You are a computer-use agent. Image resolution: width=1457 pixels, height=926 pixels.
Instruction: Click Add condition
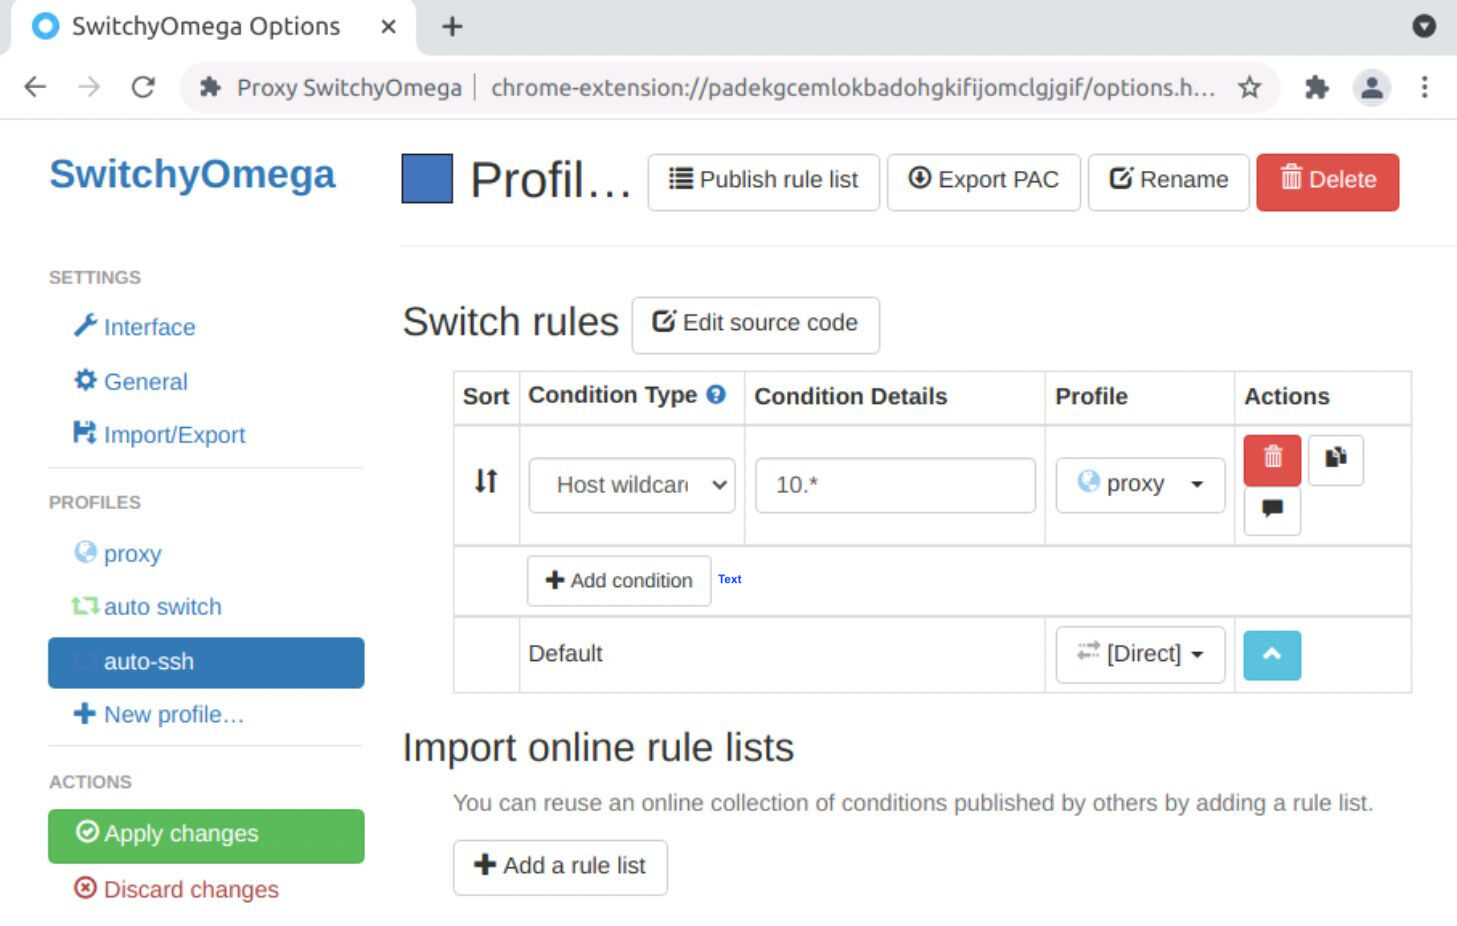619,581
